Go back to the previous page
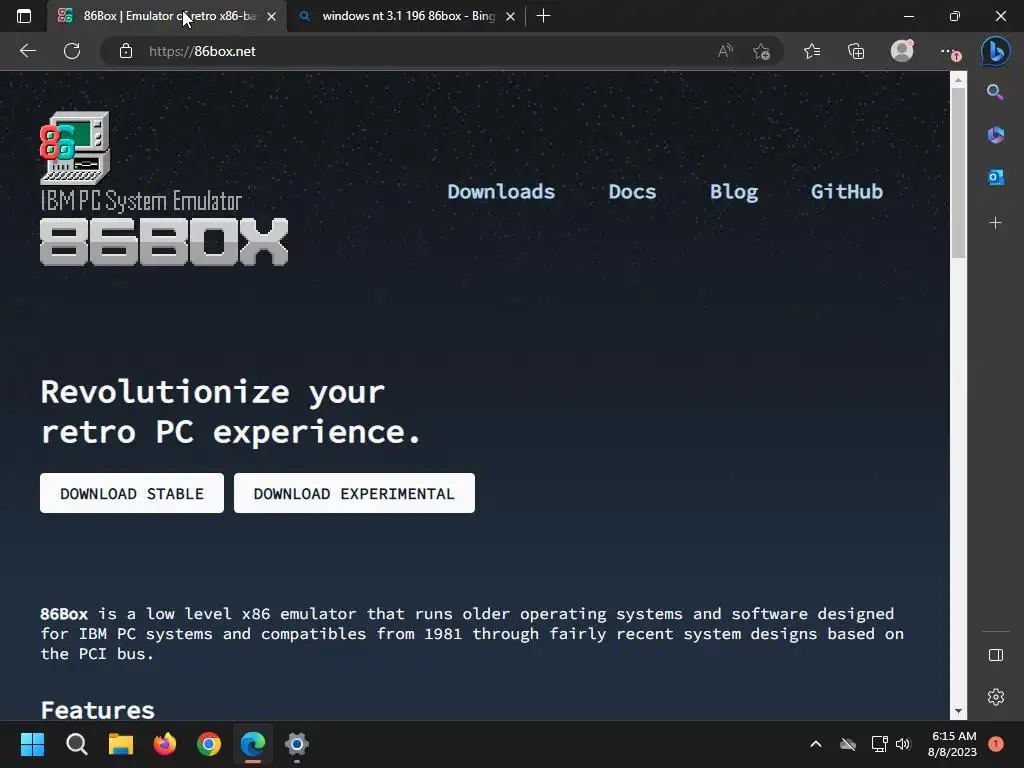 click(27, 51)
